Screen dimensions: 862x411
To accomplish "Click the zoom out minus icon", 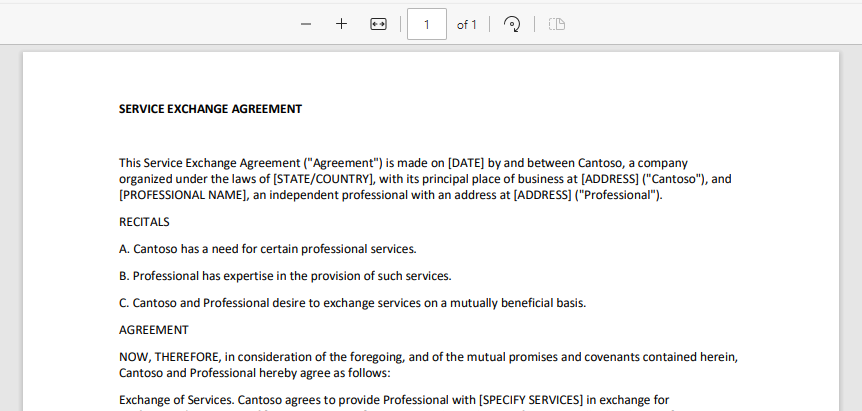I will (306, 24).
